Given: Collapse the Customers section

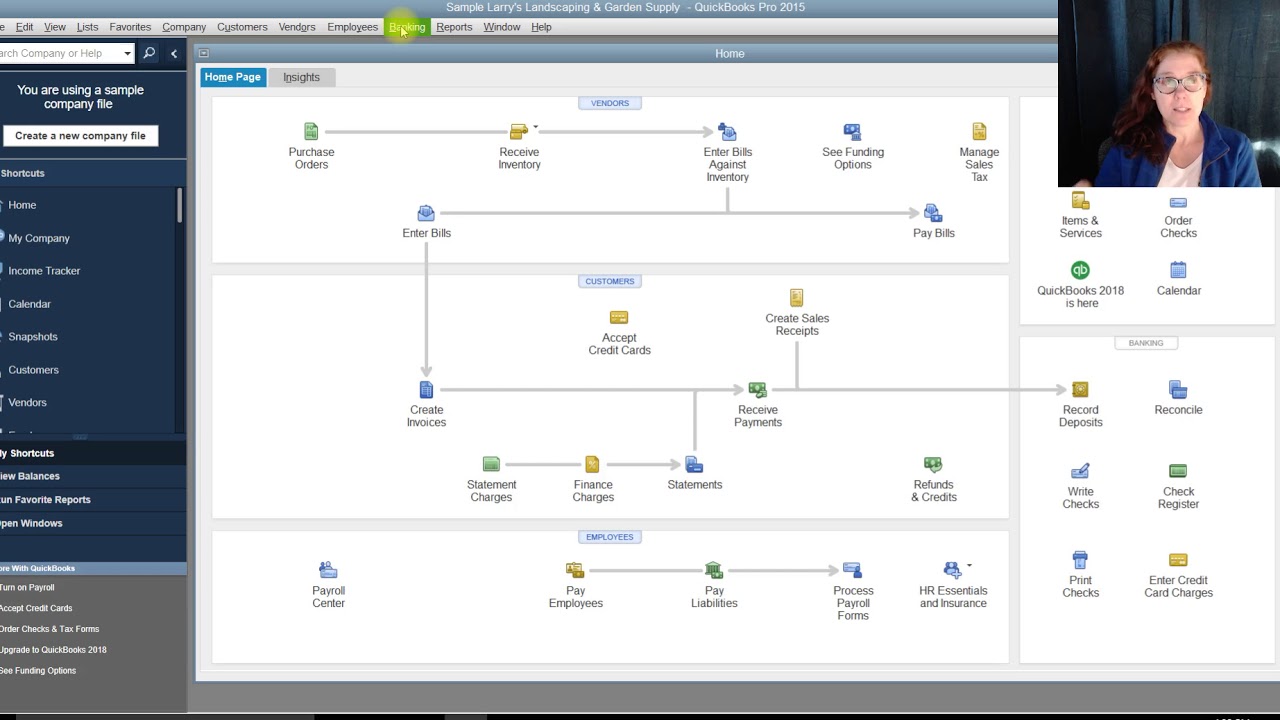Looking at the screenshot, I should [610, 281].
